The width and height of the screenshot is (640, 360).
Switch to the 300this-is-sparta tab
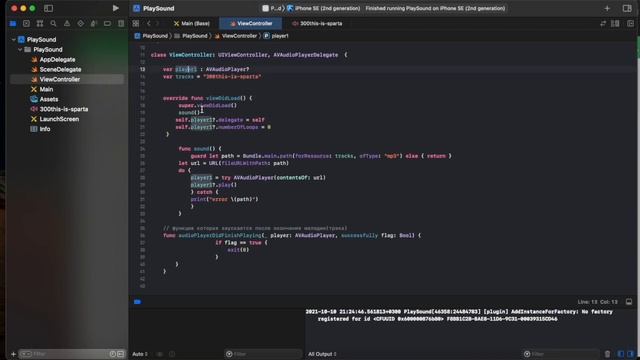[x=317, y=24]
